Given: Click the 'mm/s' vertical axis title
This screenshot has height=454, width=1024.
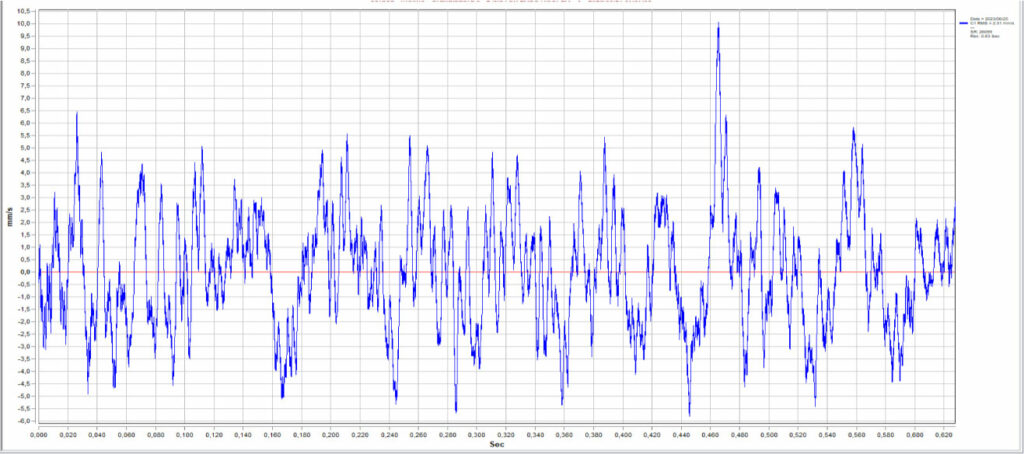Looking at the screenshot, I should [x=10, y=215].
